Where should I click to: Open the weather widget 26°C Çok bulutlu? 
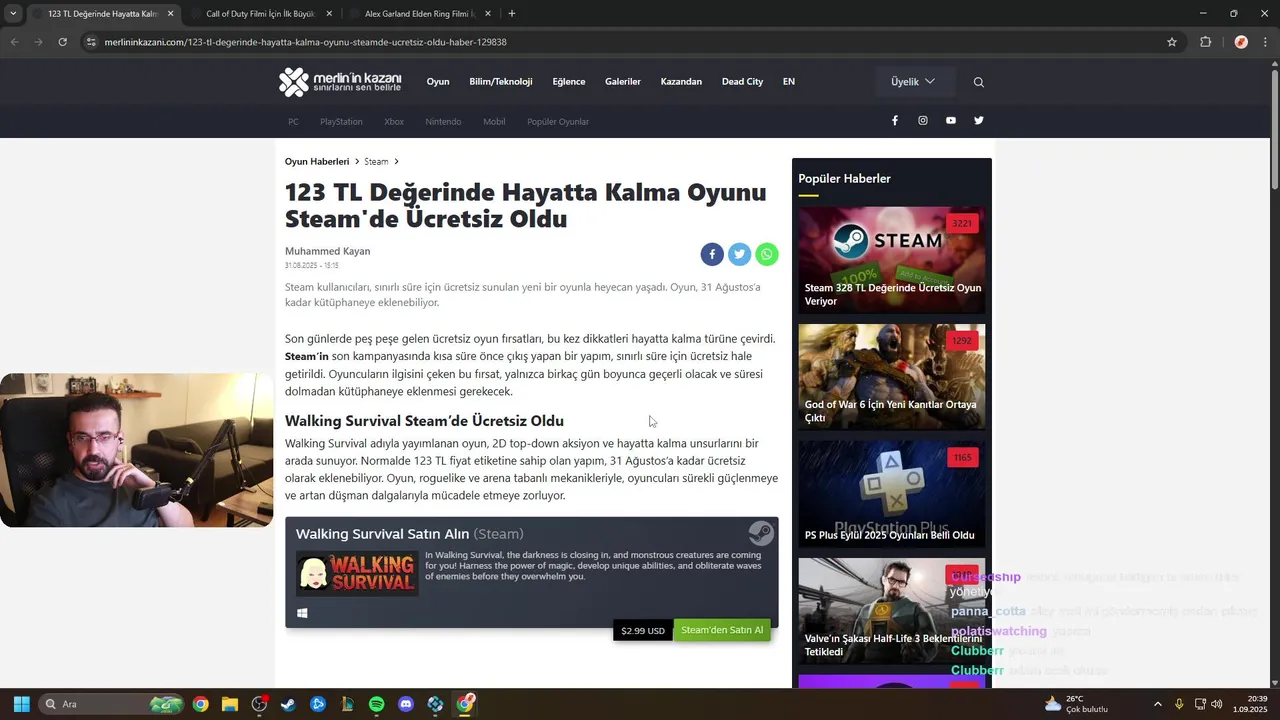[1076, 704]
